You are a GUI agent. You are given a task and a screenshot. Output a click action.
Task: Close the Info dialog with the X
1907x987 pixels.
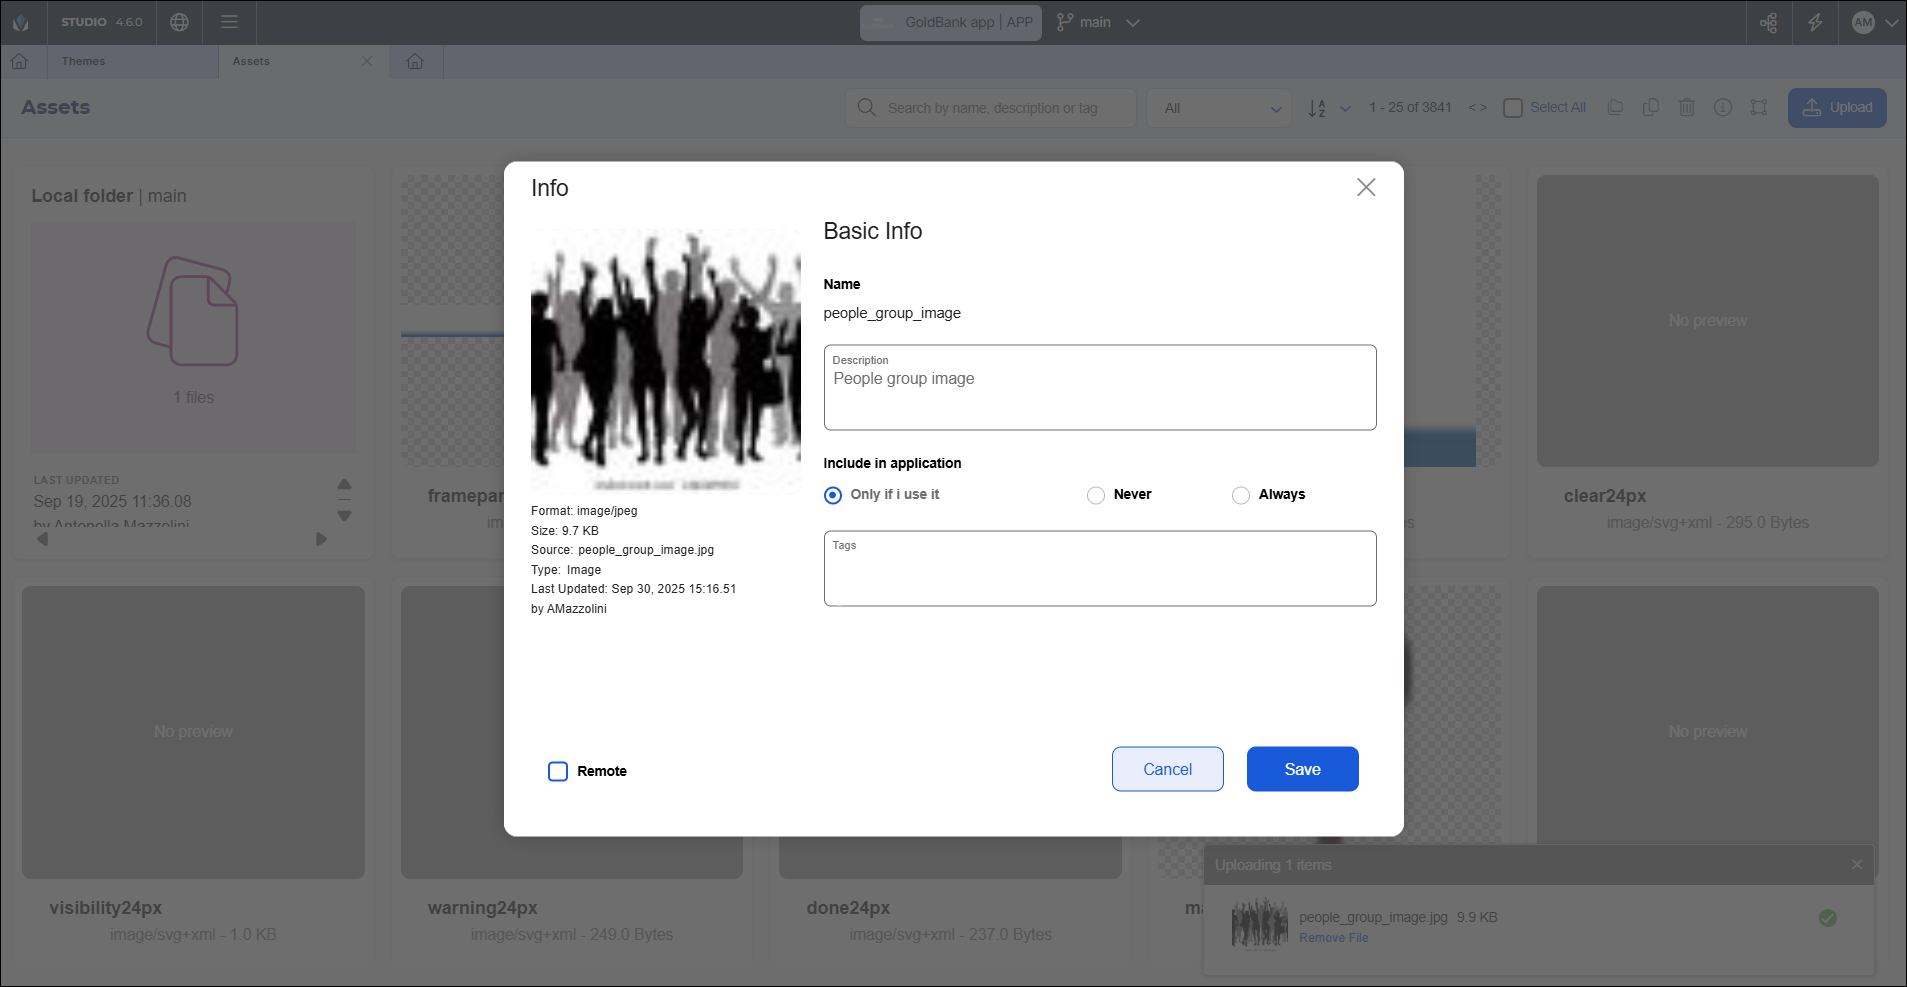(1365, 187)
